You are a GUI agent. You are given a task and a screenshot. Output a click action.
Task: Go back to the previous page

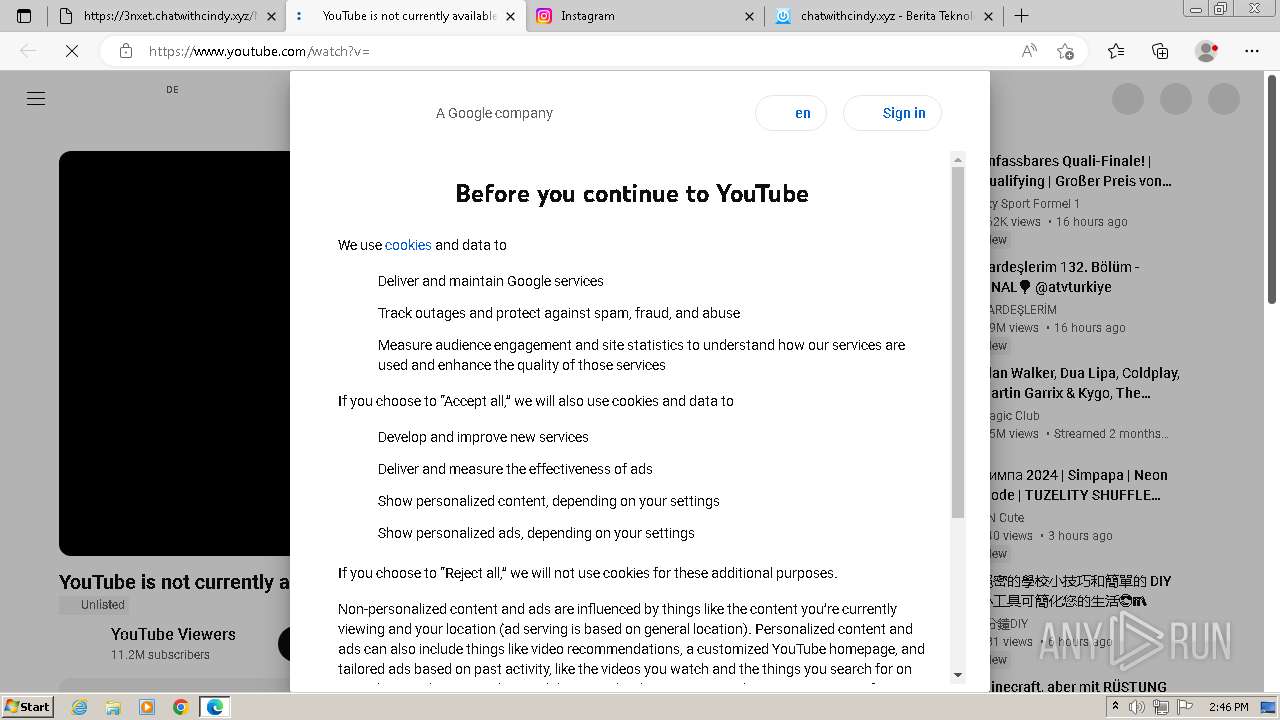click(x=28, y=51)
